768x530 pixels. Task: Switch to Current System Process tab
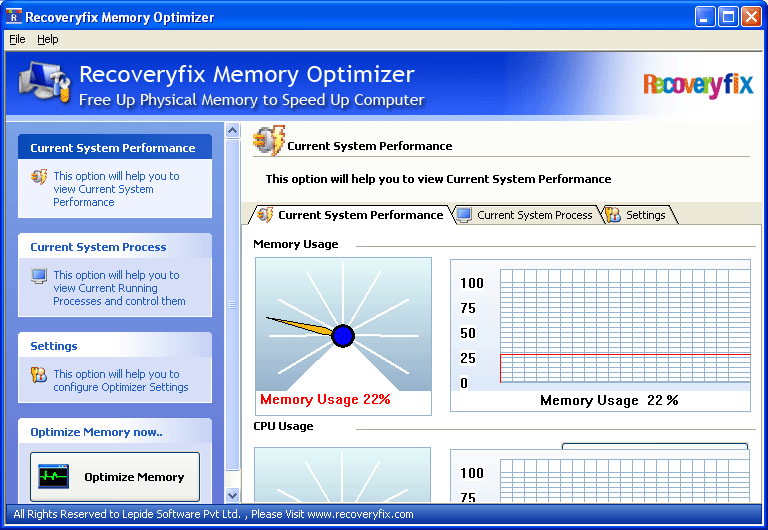coord(527,215)
